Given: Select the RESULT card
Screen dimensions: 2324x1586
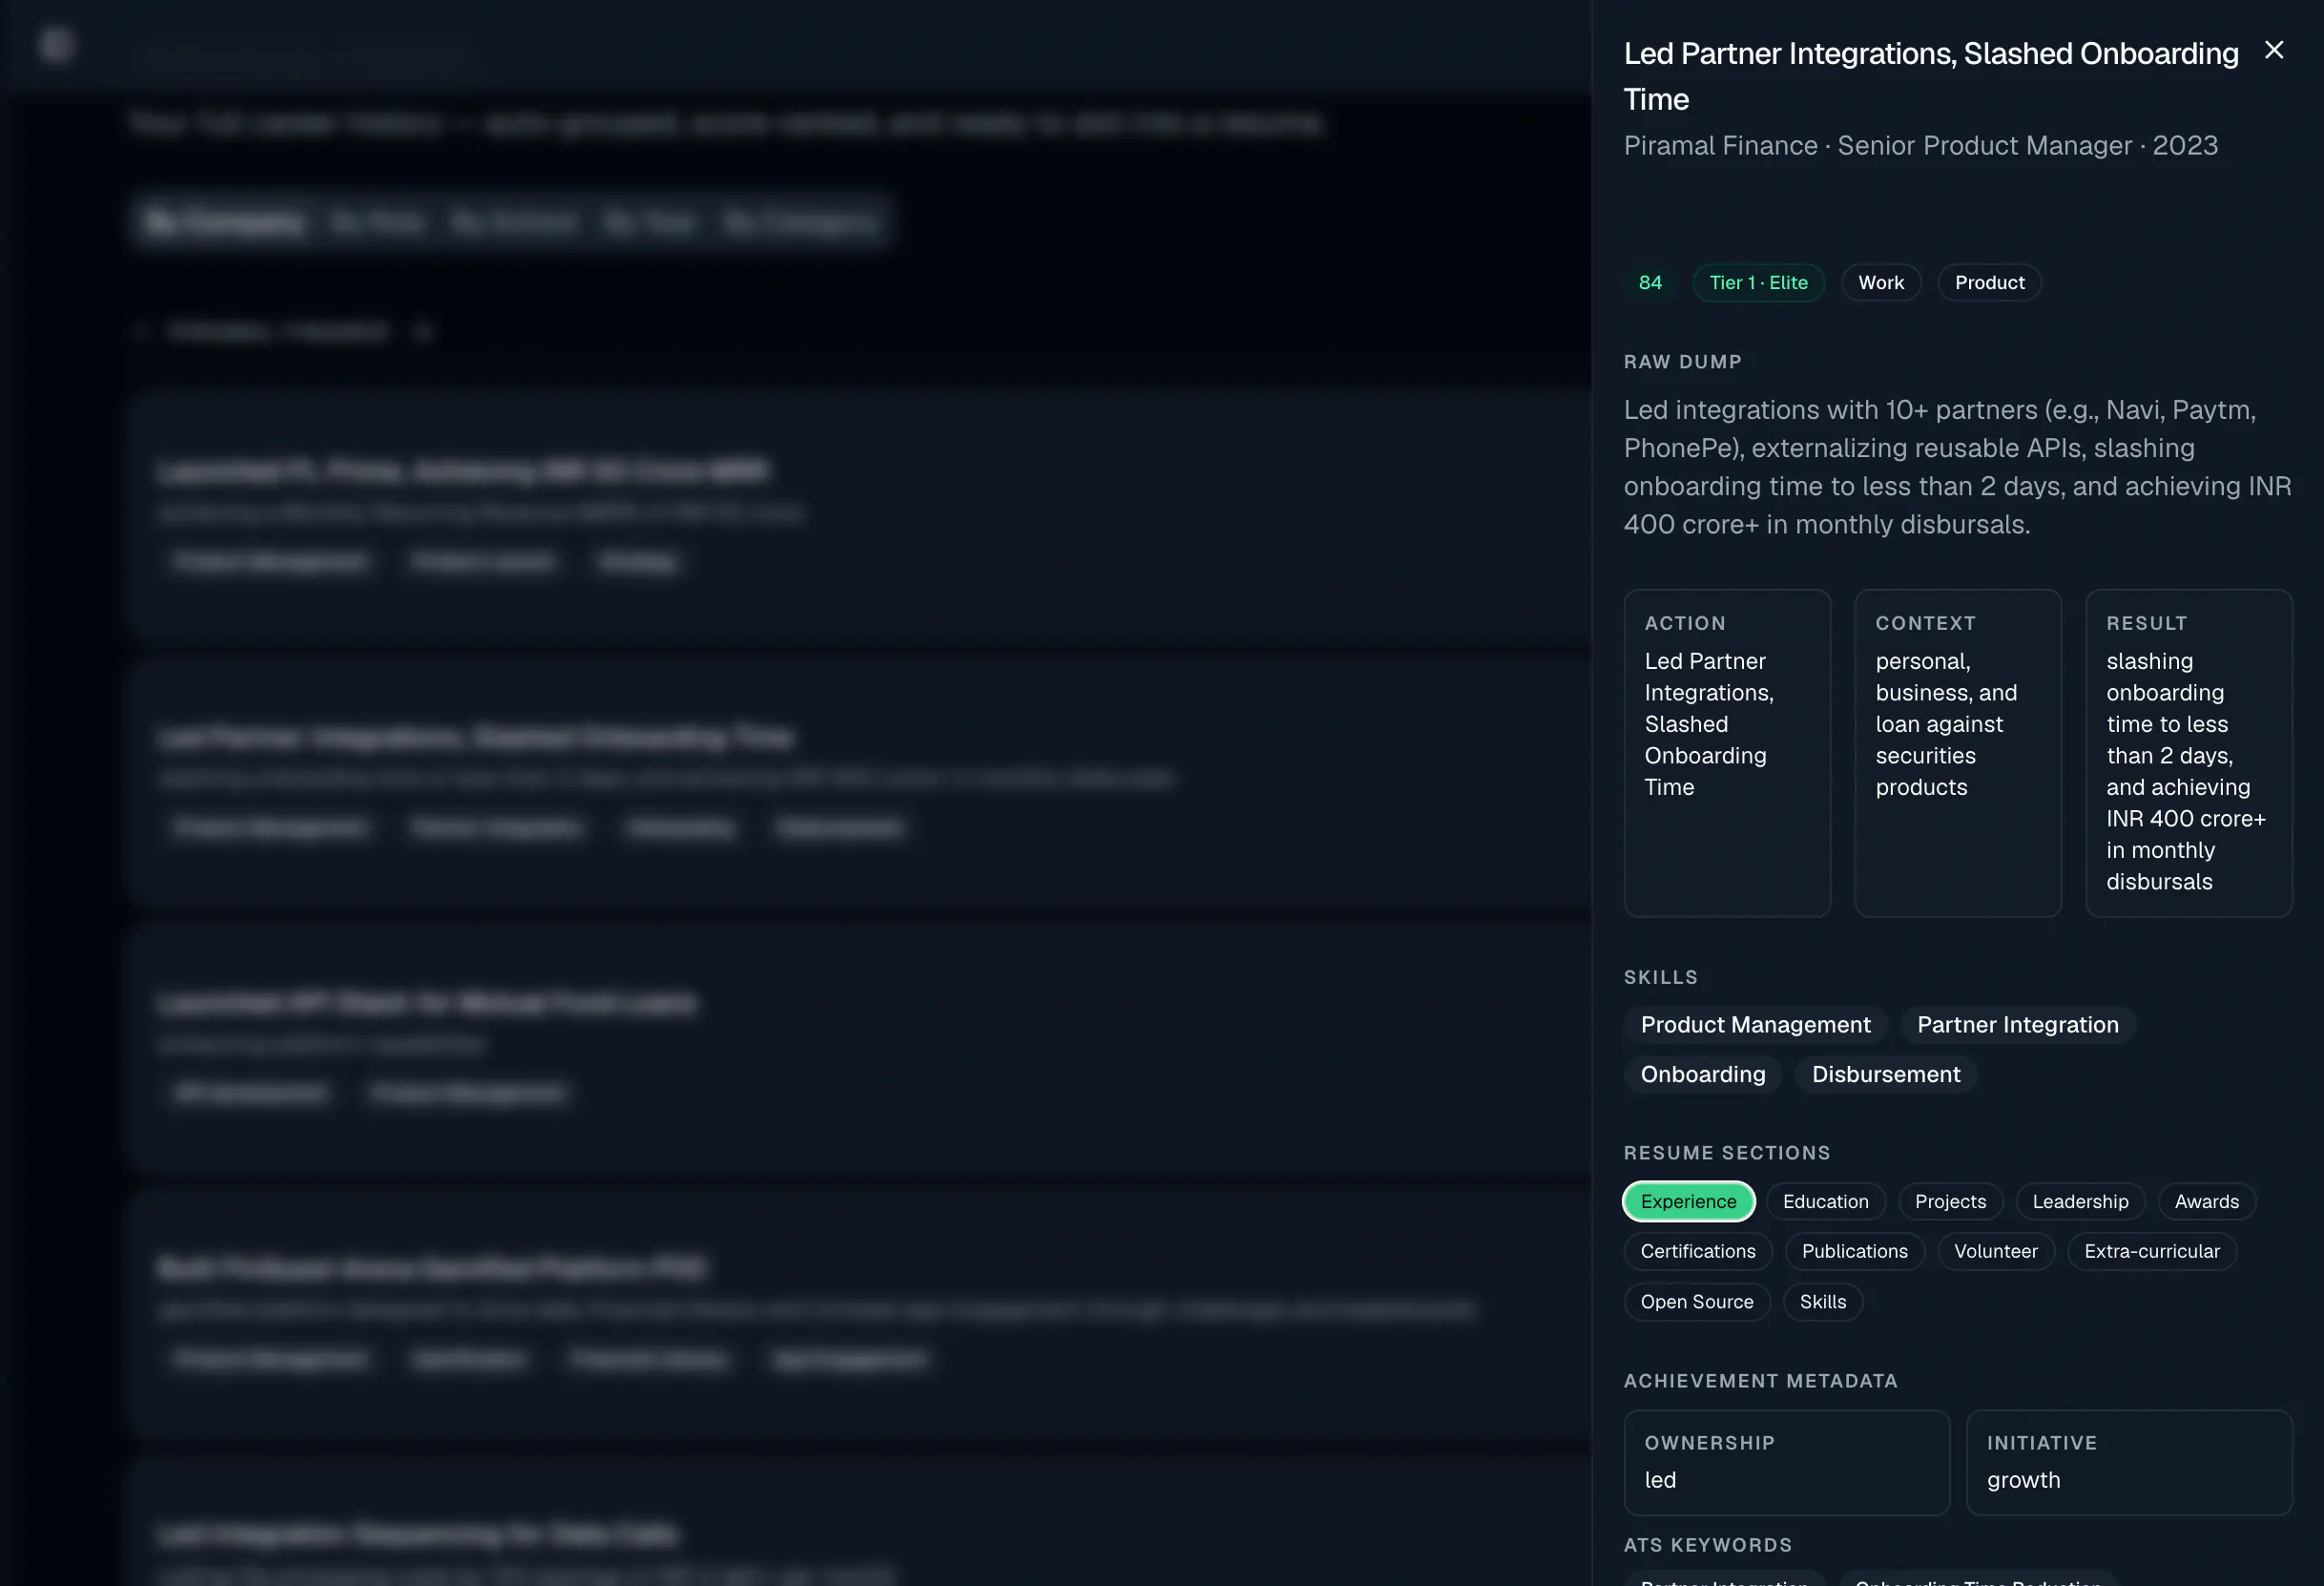Looking at the screenshot, I should pyautogui.click(x=2188, y=753).
